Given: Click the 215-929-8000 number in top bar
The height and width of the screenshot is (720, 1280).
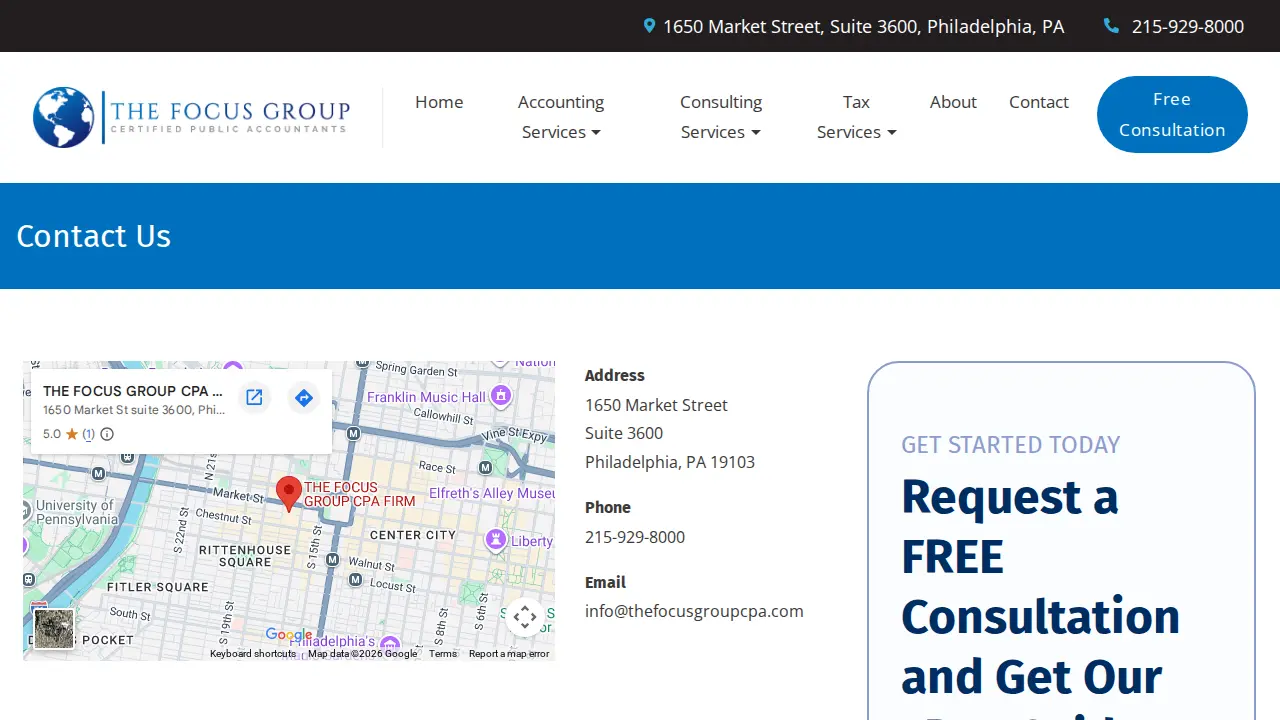Looking at the screenshot, I should (1188, 27).
